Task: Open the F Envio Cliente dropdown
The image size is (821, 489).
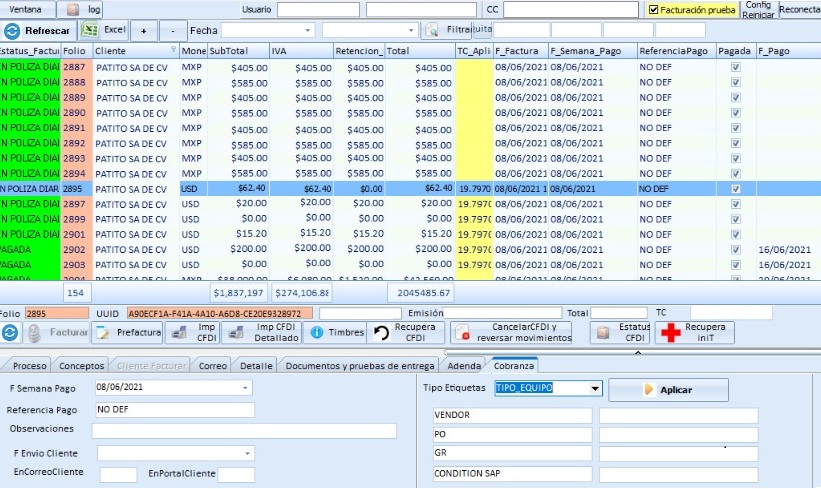Action: (247, 453)
